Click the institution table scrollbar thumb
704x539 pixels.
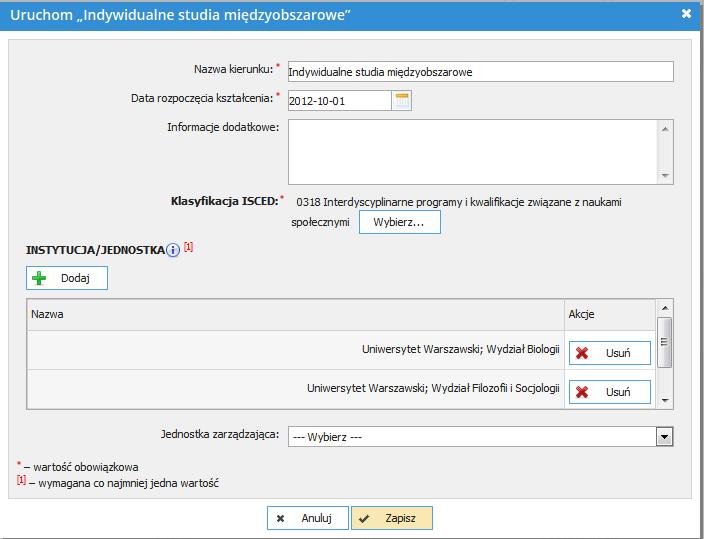665,342
